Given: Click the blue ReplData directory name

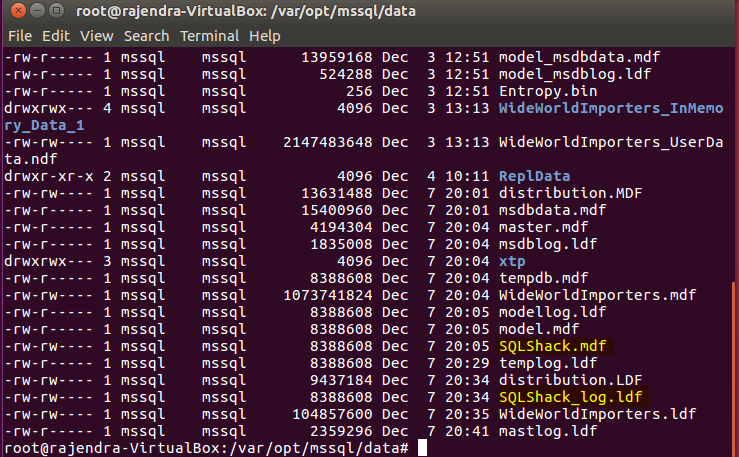Looking at the screenshot, I should [x=534, y=175].
